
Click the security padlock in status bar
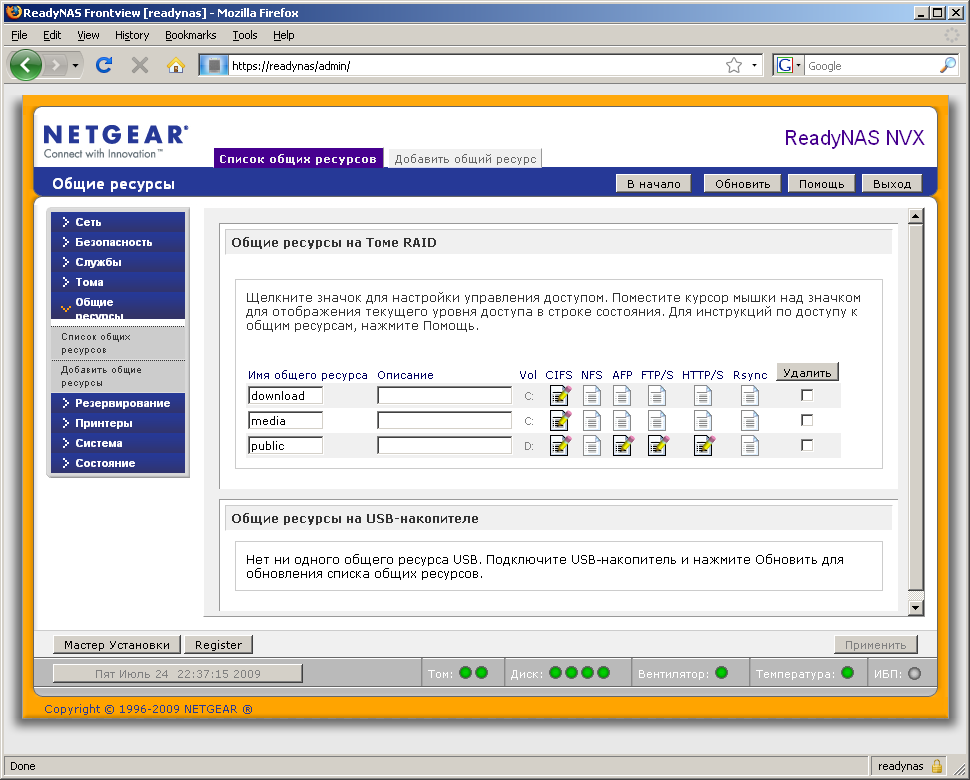(x=937, y=766)
